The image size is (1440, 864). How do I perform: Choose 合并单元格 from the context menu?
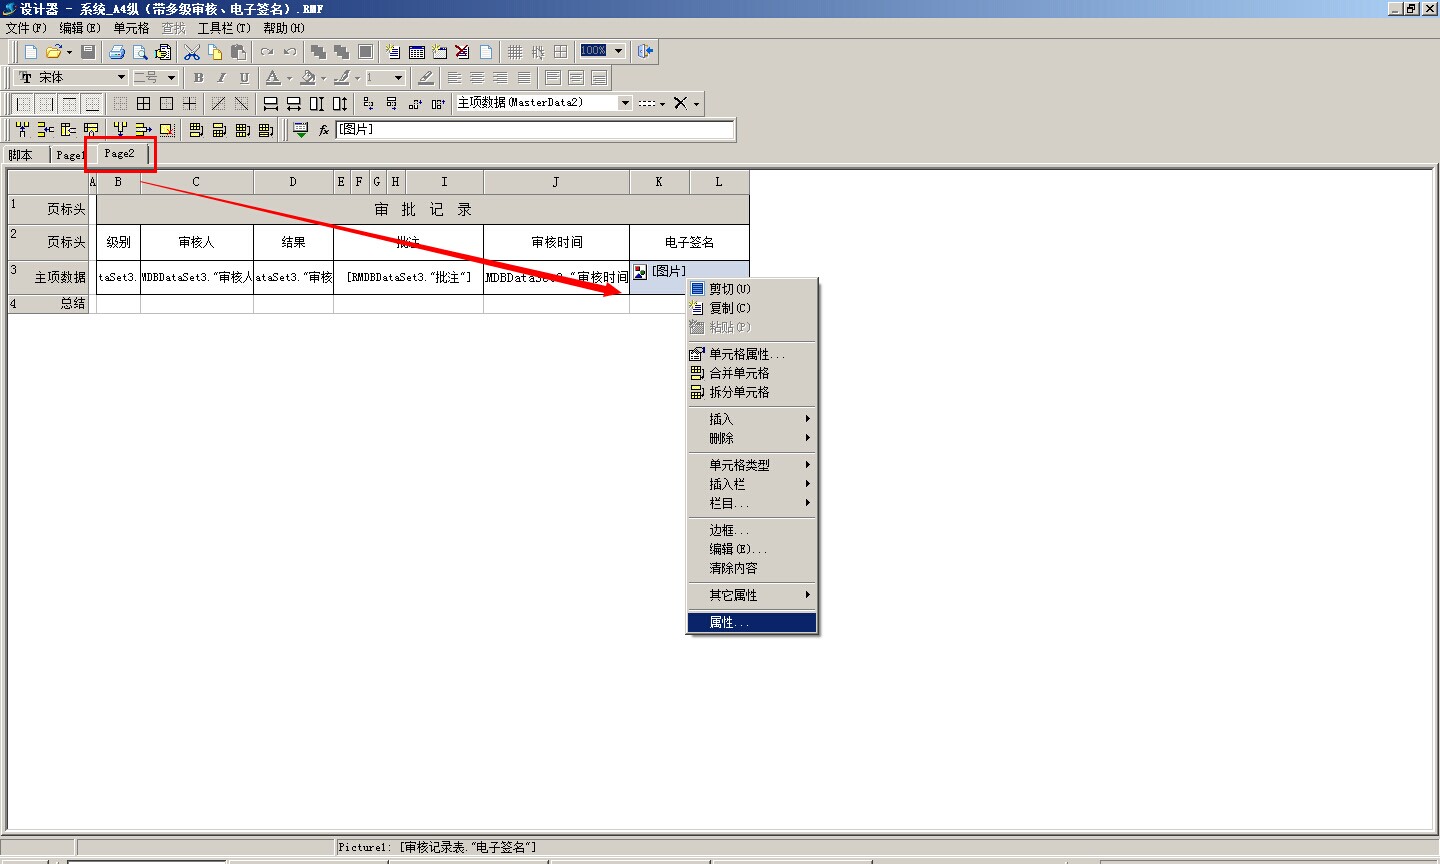click(739, 373)
